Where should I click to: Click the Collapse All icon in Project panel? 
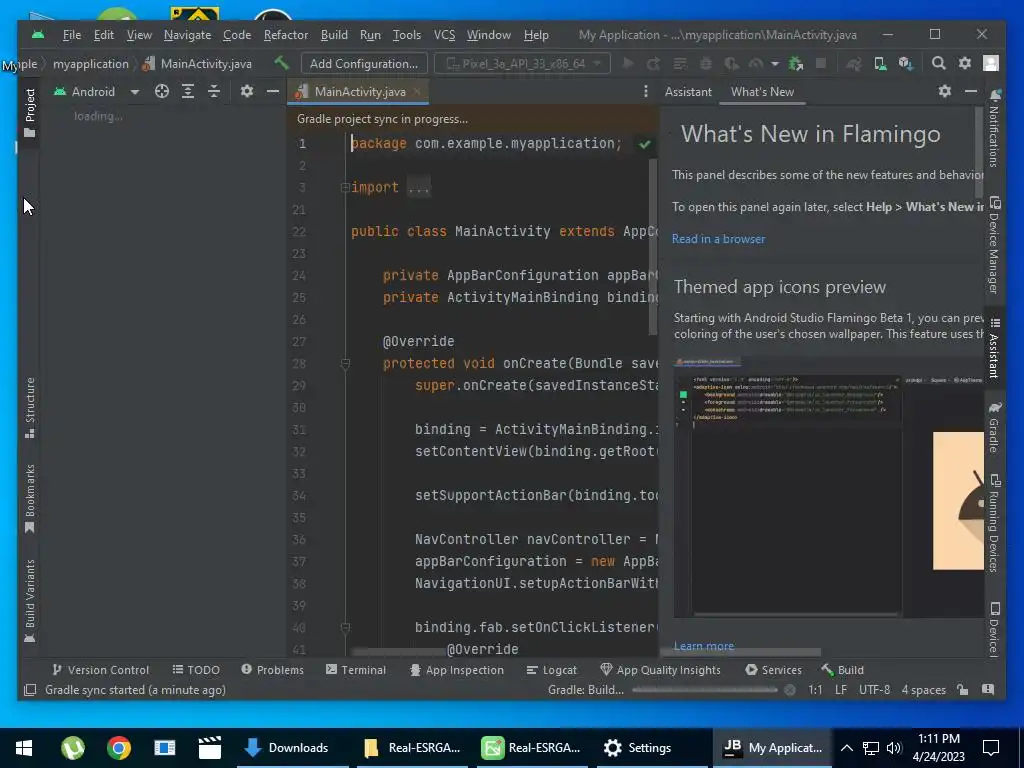(214, 91)
